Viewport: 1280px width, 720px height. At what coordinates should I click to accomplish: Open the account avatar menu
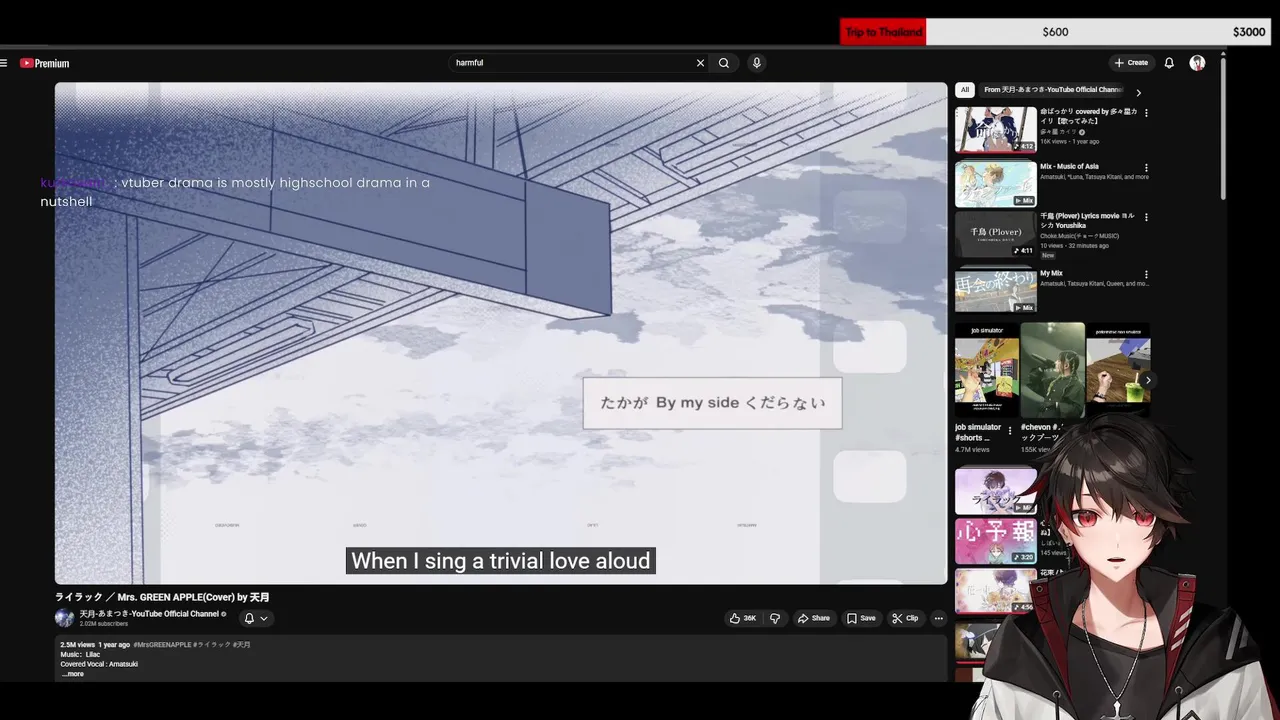tap(1197, 63)
